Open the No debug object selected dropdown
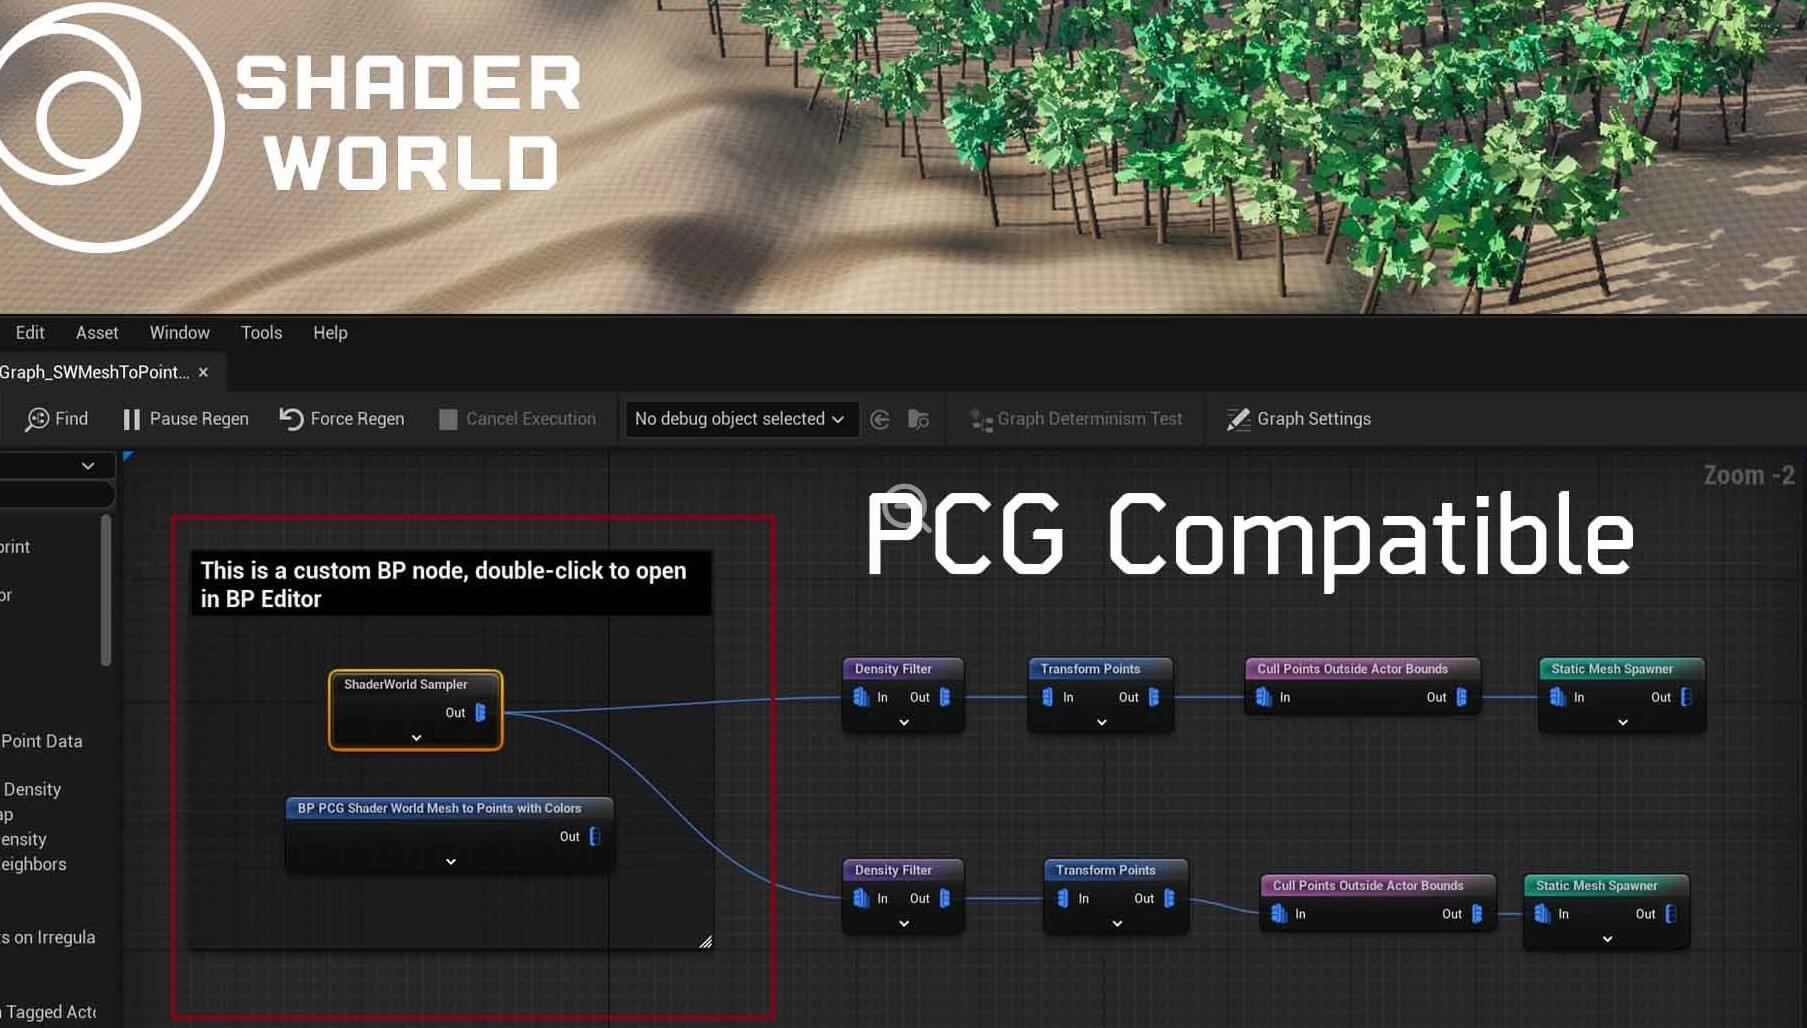This screenshot has height=1028, width=1807. 740,419
